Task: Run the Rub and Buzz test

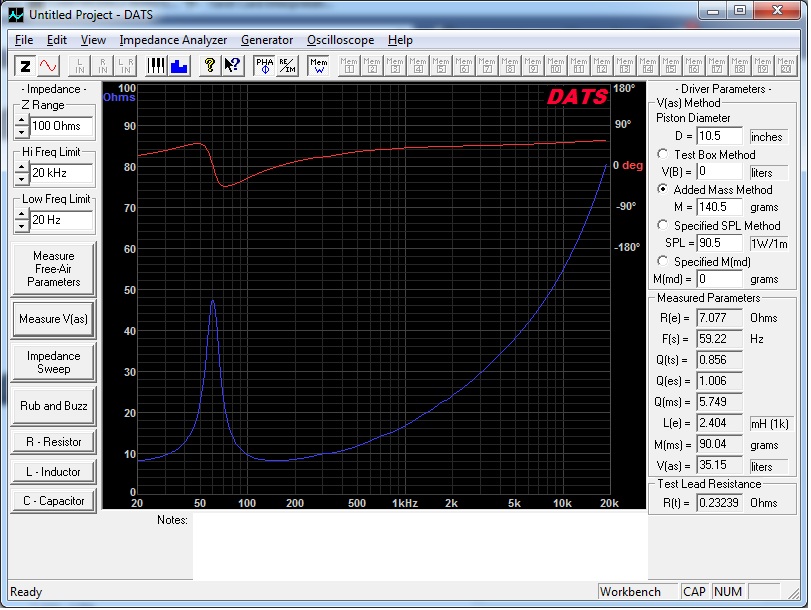Action: (53, 406)
